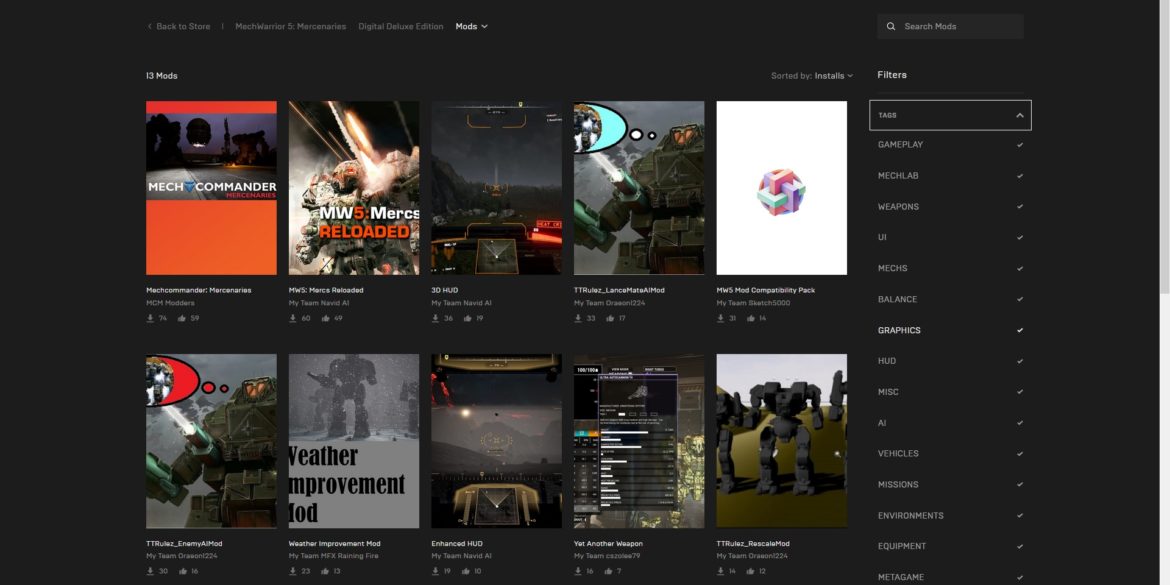This screenshot has width=1170, height=585.
Task: Click the thumbs-up icon under 3D HUD
Action: click(x=467, y=319)
